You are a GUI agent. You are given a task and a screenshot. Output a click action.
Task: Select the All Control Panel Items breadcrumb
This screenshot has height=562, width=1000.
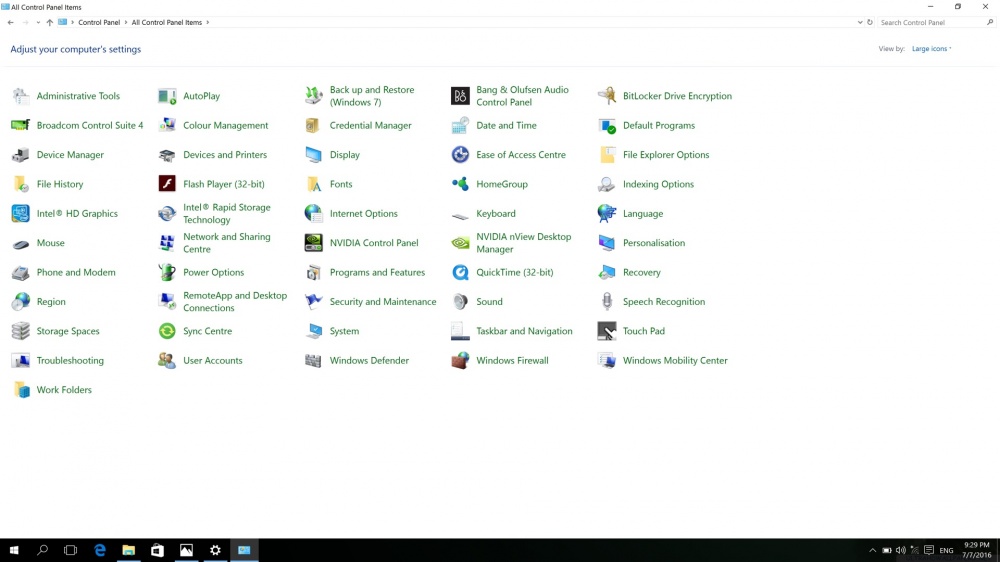(x=167, y=22)
